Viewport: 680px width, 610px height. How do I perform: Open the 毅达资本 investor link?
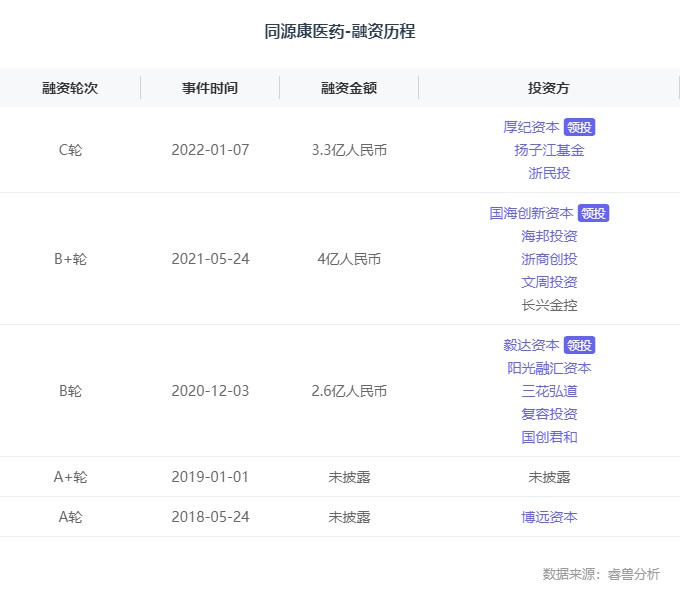pyautogui.click(x=531, y=345)
